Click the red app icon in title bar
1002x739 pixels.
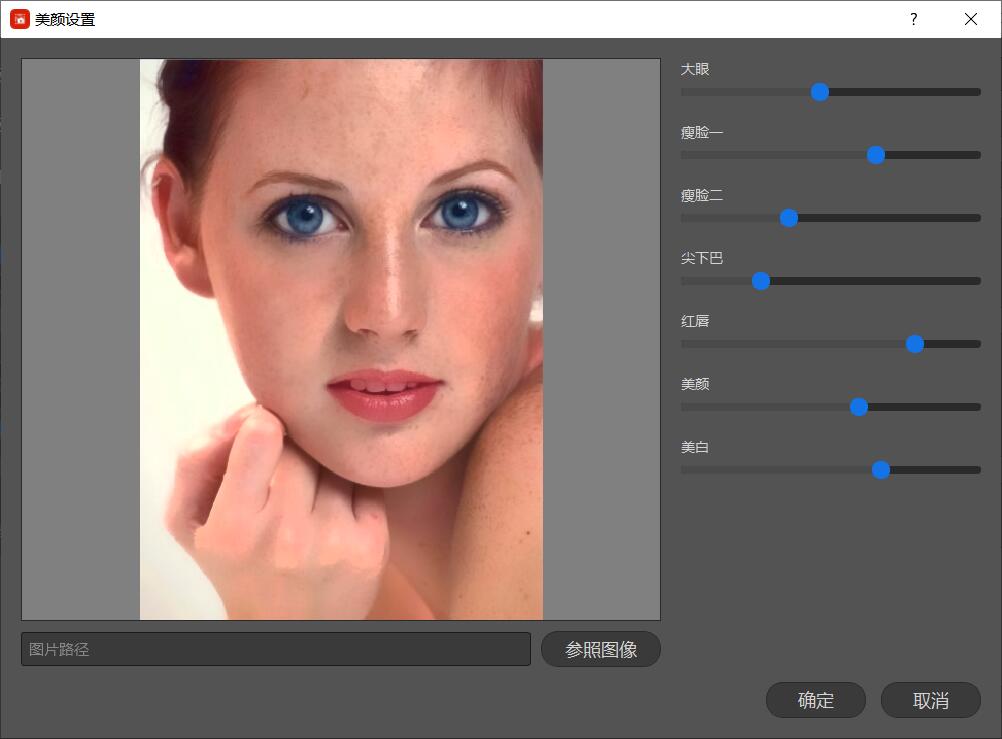(x=19, y=19)
